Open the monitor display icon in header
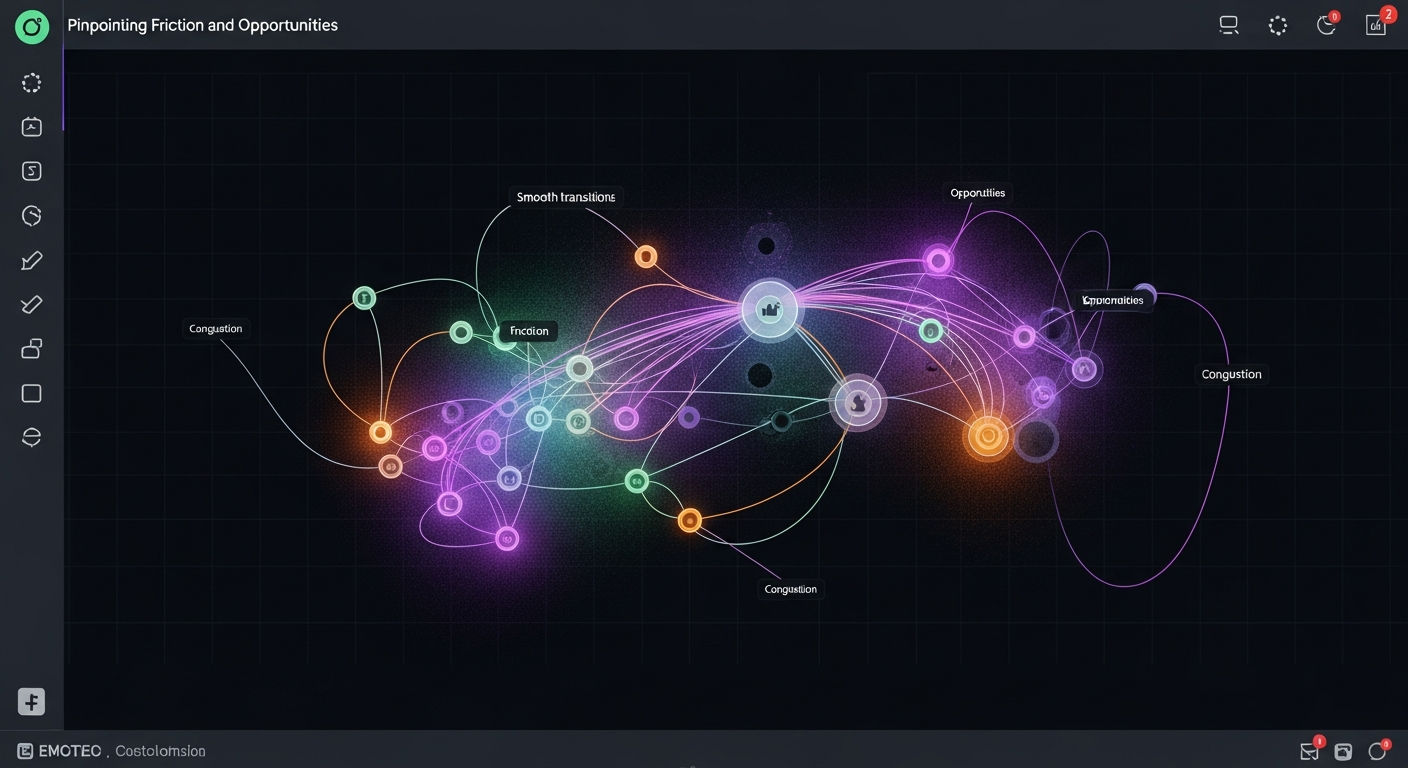Image resolution: width=1408 pixels, height=768 pixels. click(x=1229, y=26)
